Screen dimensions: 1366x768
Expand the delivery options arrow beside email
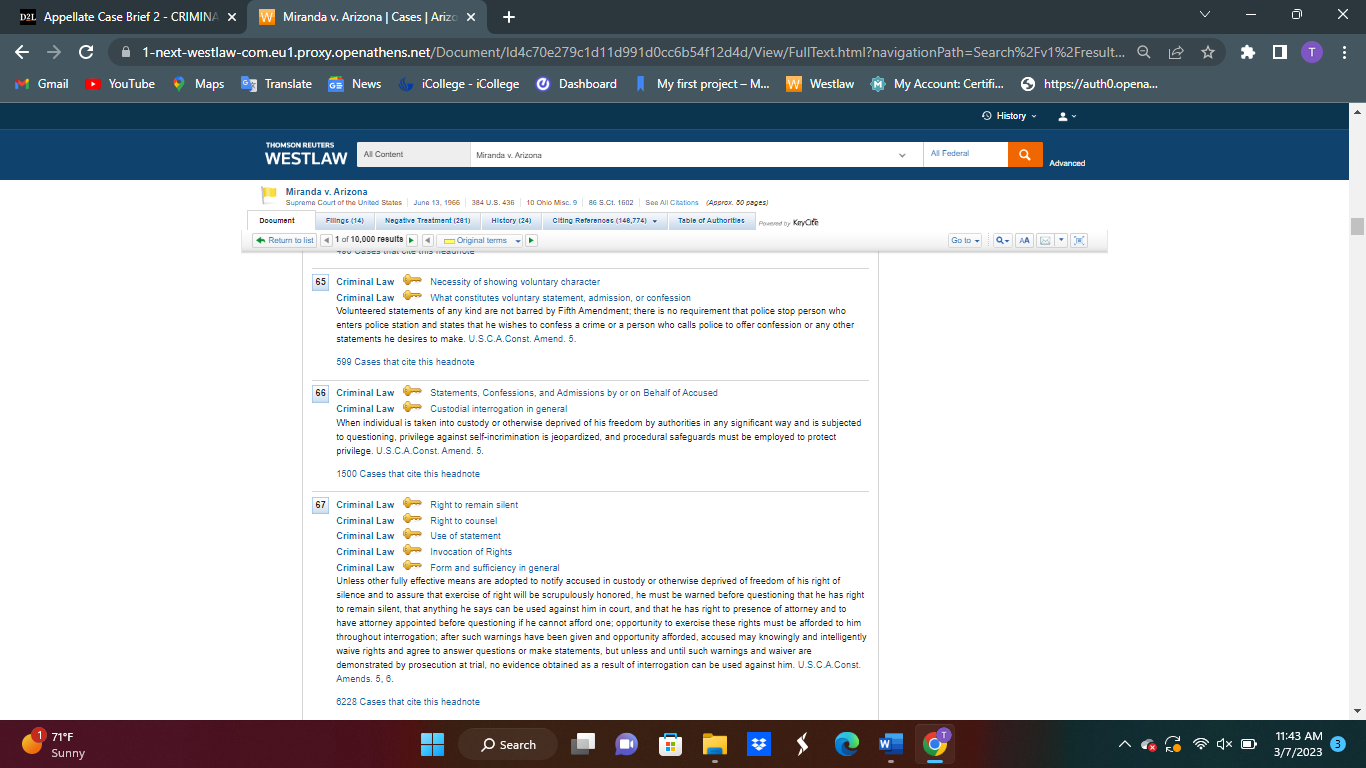click(1061, 240)
